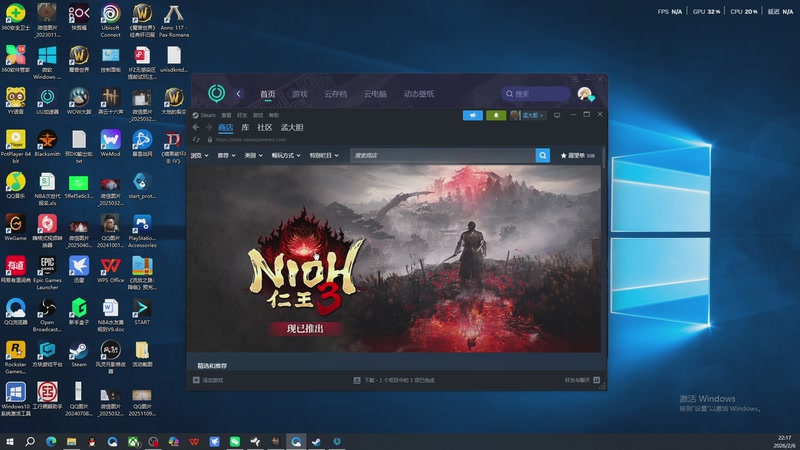Select the Blacksmith desktop icon

pyautogui.click(x=47, y=143)
